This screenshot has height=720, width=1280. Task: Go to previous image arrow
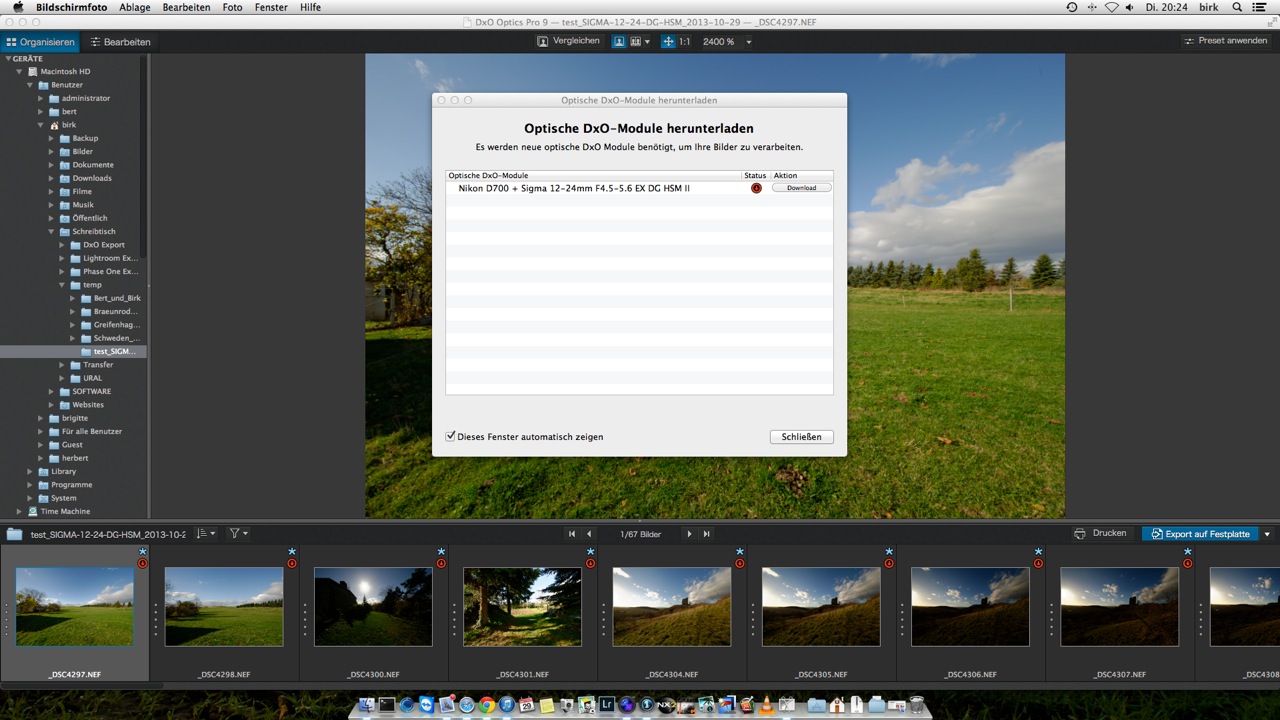pos(589,534)
